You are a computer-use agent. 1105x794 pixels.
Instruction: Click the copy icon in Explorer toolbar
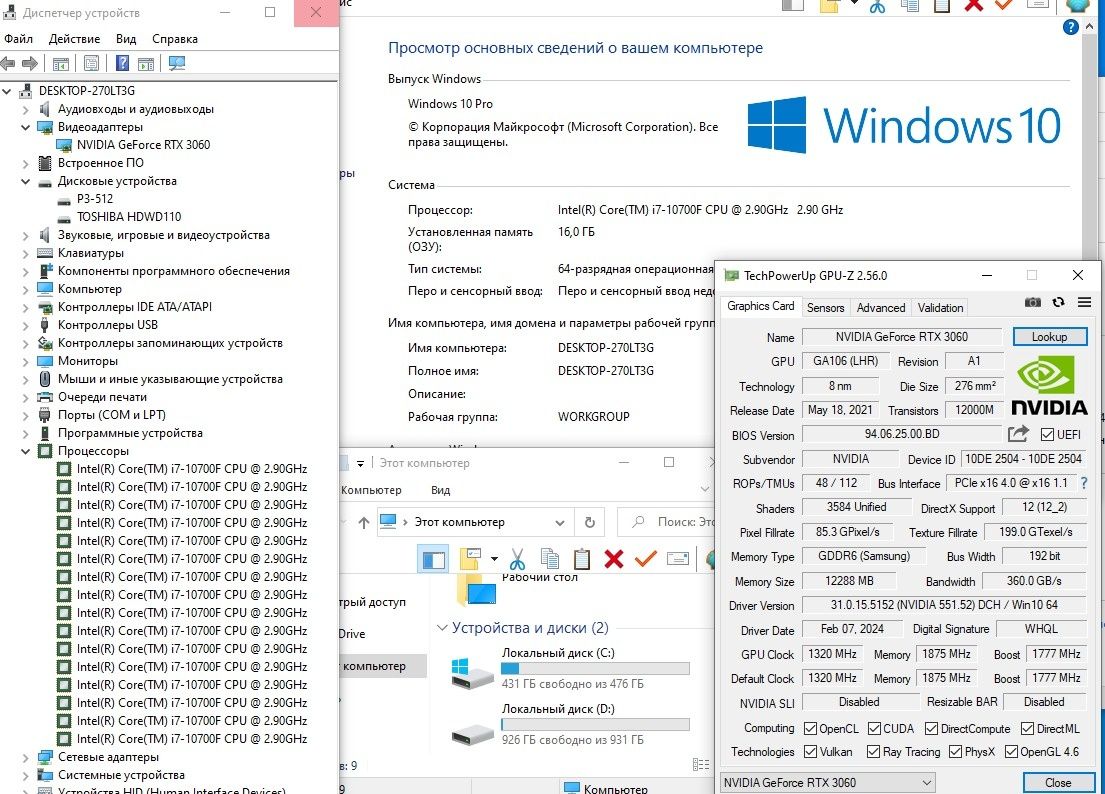pyautogui.click(x=550, y=559)
